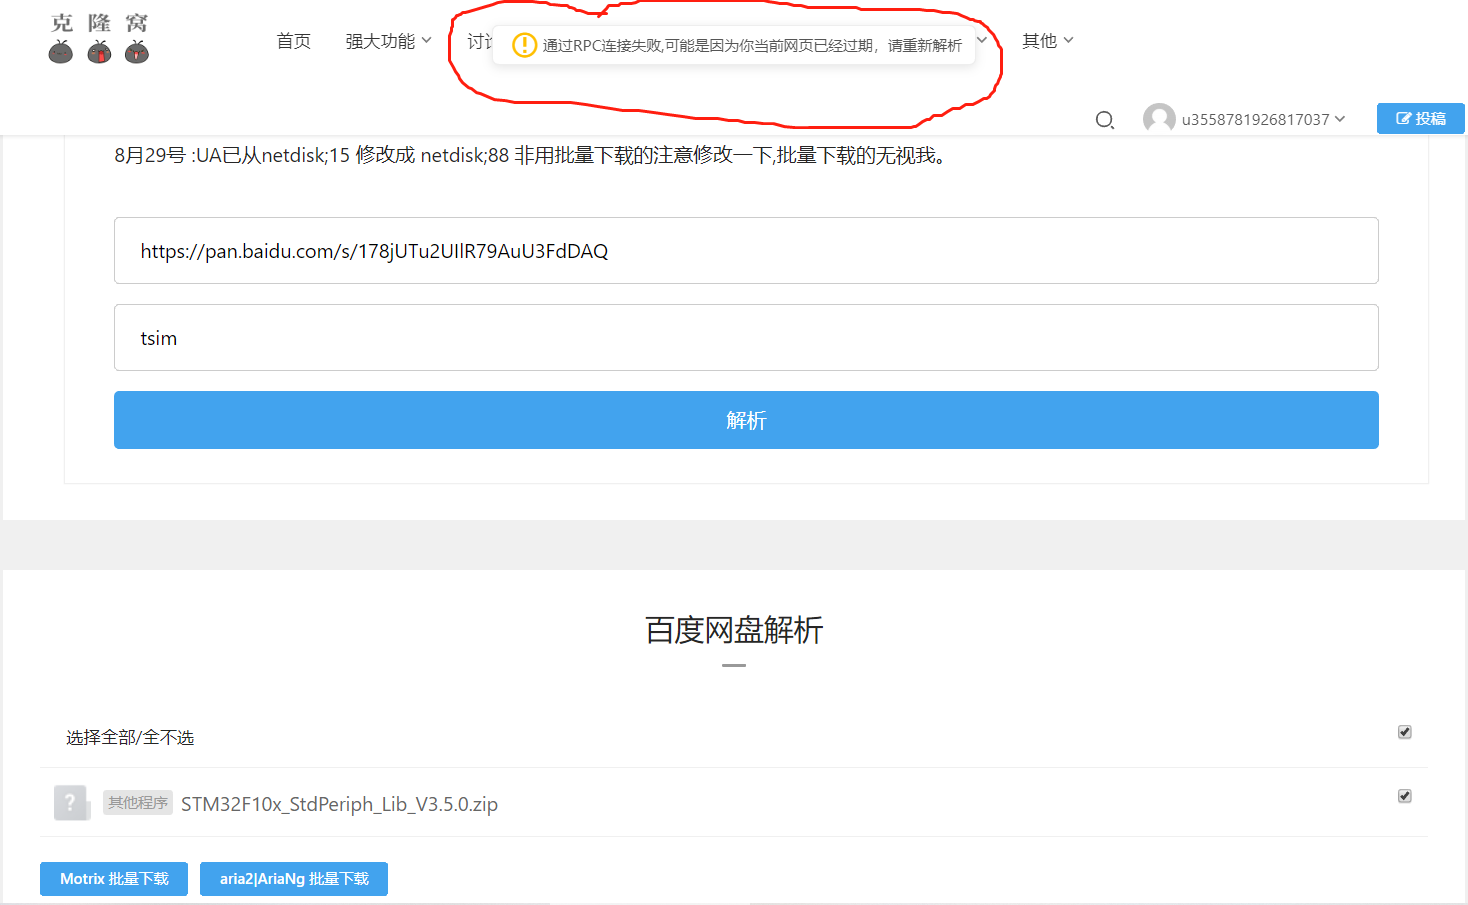This screenshot has height=905, width=1468.
Task: Click Motrix 批量下载 button
Action: coord(114,879)
